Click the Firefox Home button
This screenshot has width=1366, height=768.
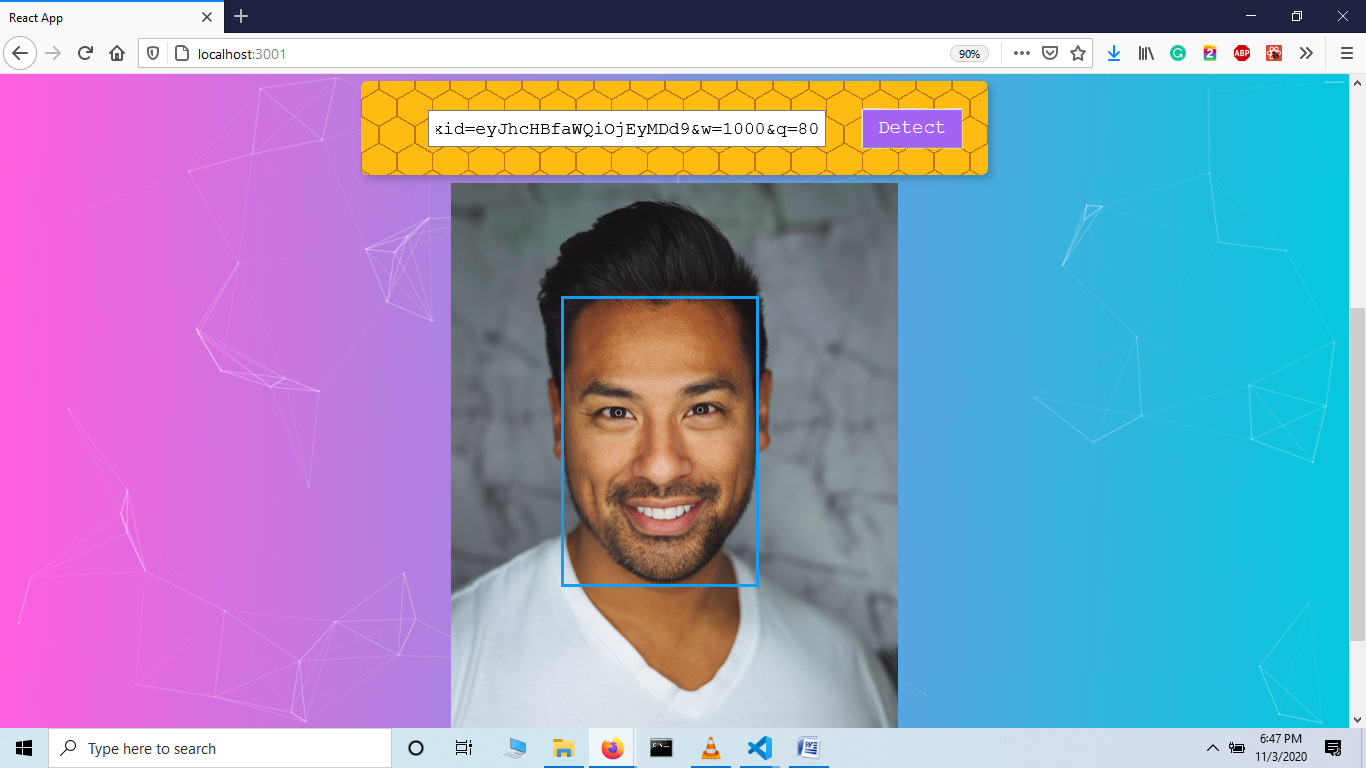pos(116,53)
